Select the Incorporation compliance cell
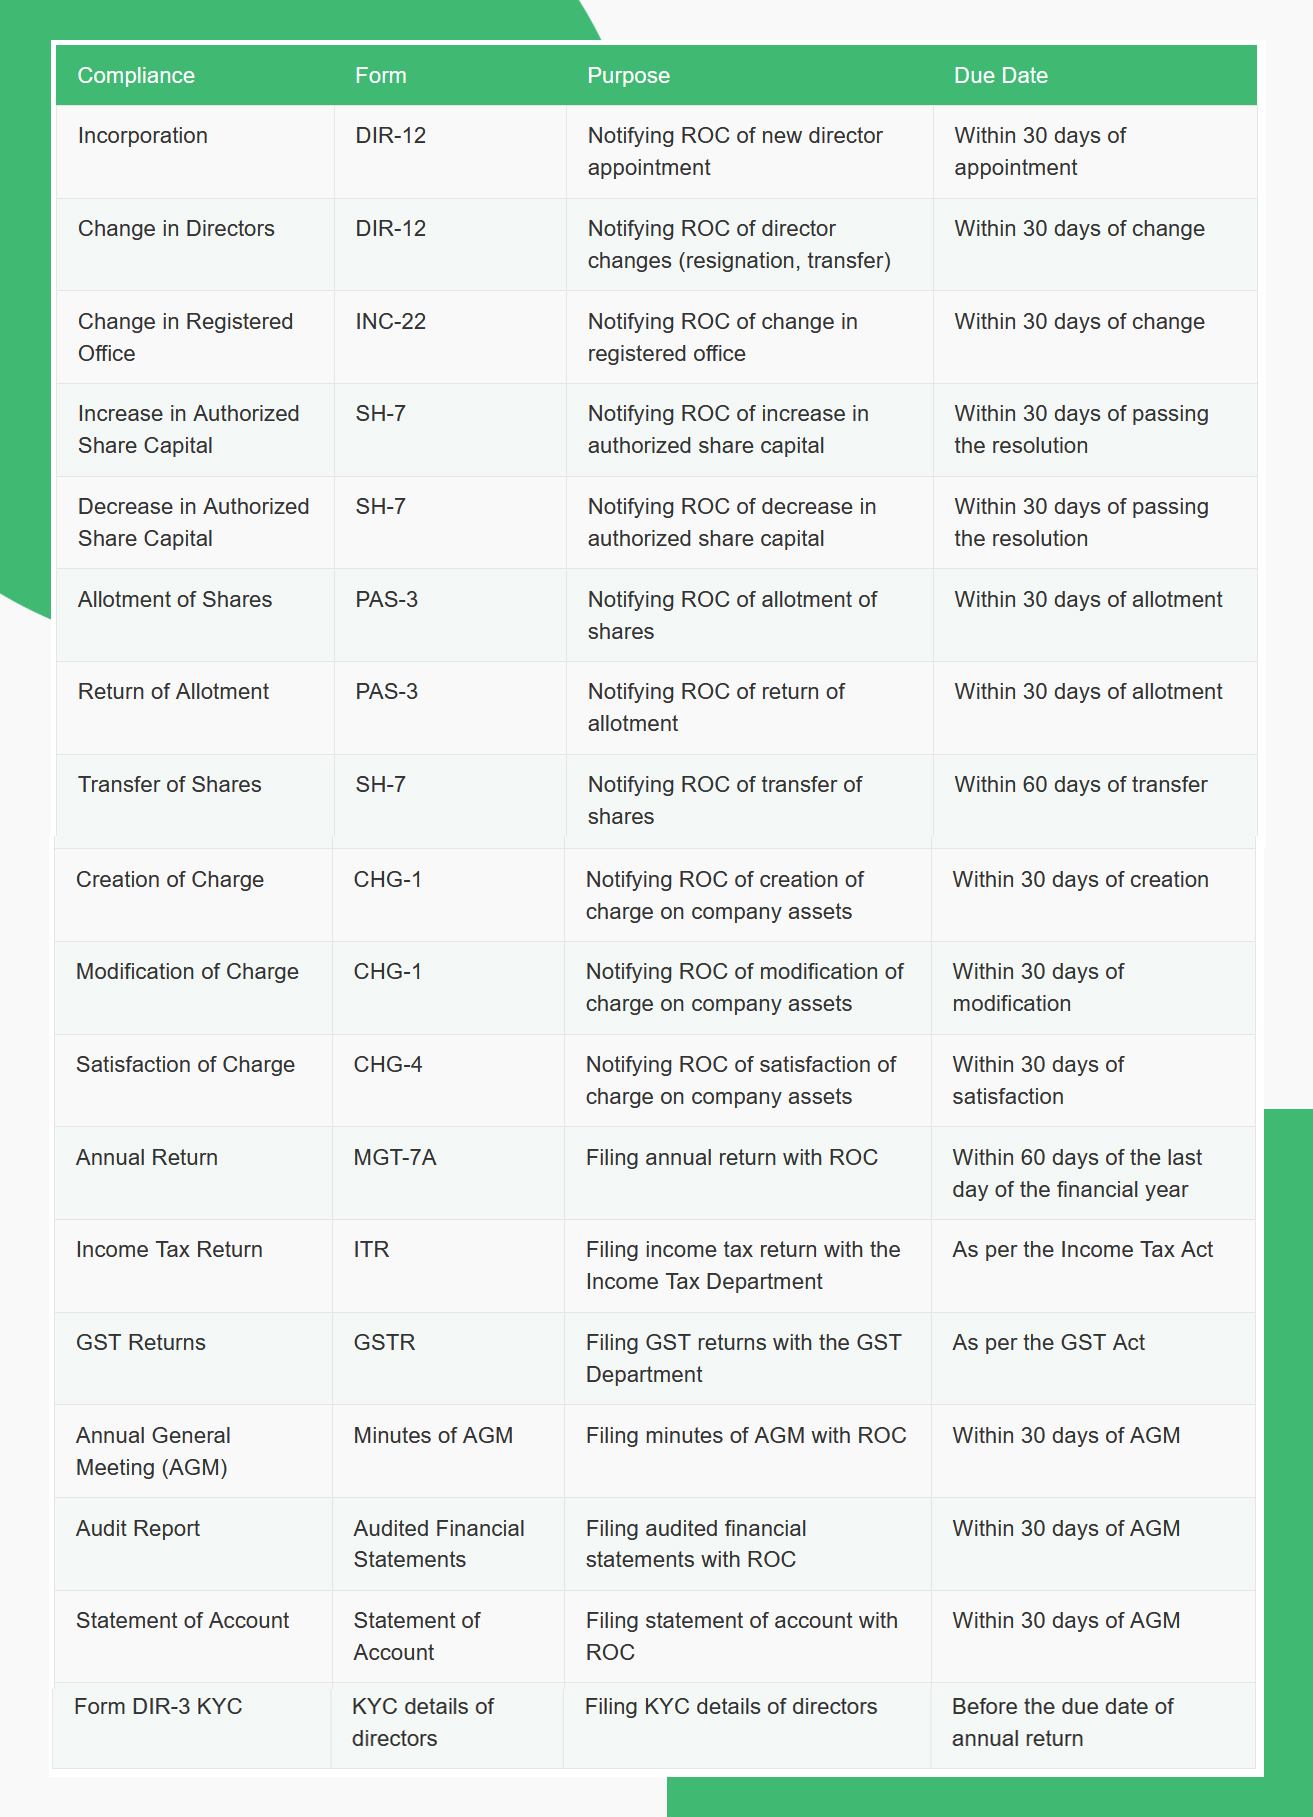The height and width of the screenshot is (1817, 1313). click(143, 136)
